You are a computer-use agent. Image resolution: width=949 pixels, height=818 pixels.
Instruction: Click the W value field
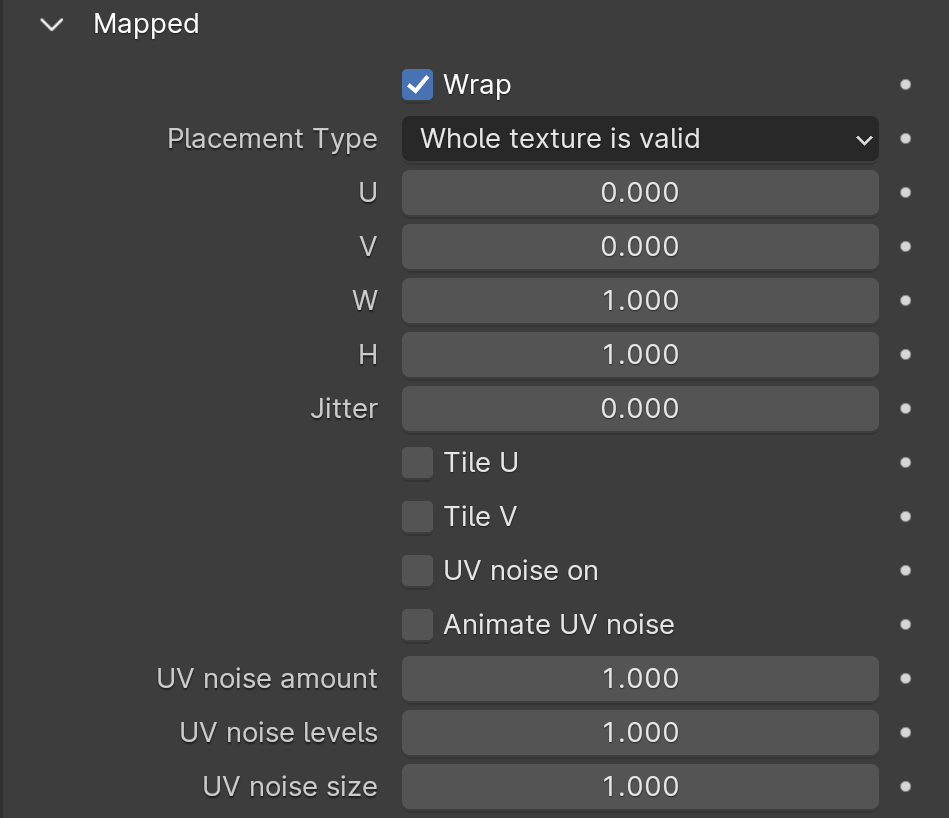tap(640, 301)
